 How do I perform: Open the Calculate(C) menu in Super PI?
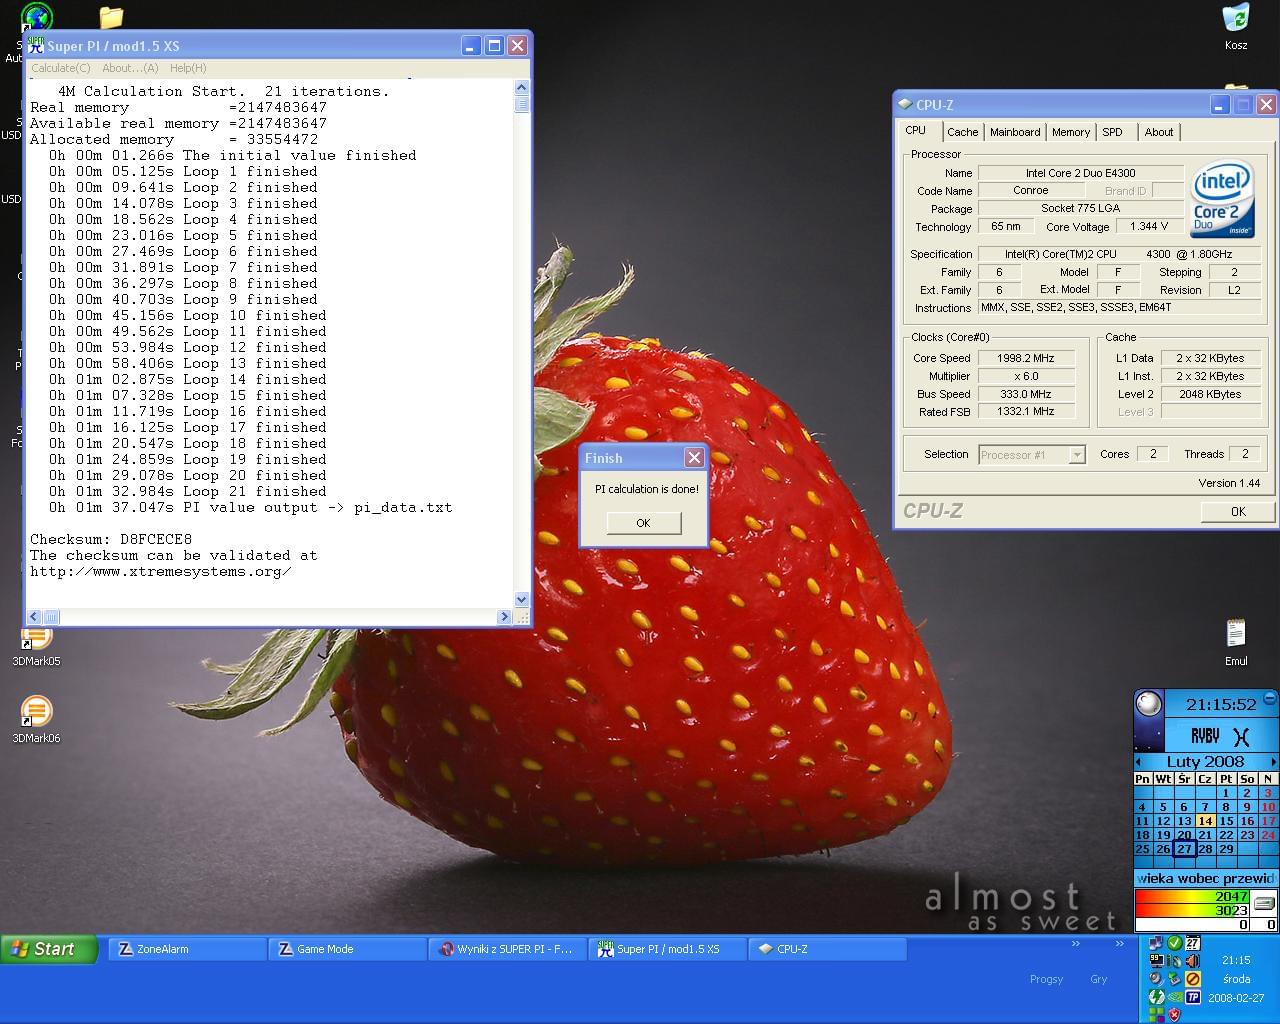(x=61, y=68)
